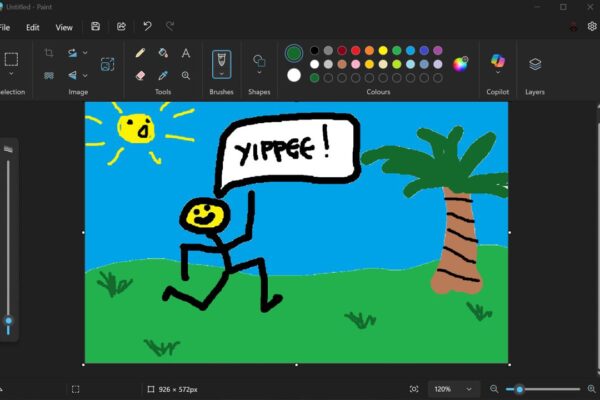Undo the last action
Viewport: 600px width, 400px height.
click(x=147, y=27)
